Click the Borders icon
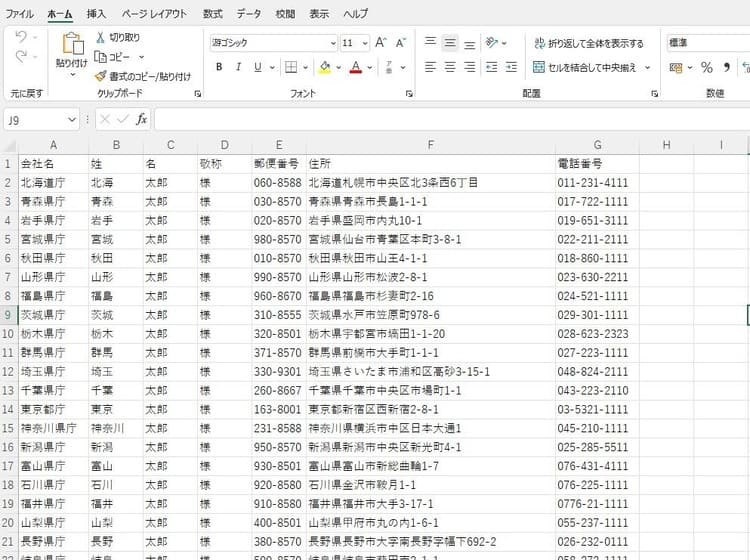 [x=291, y=67]
